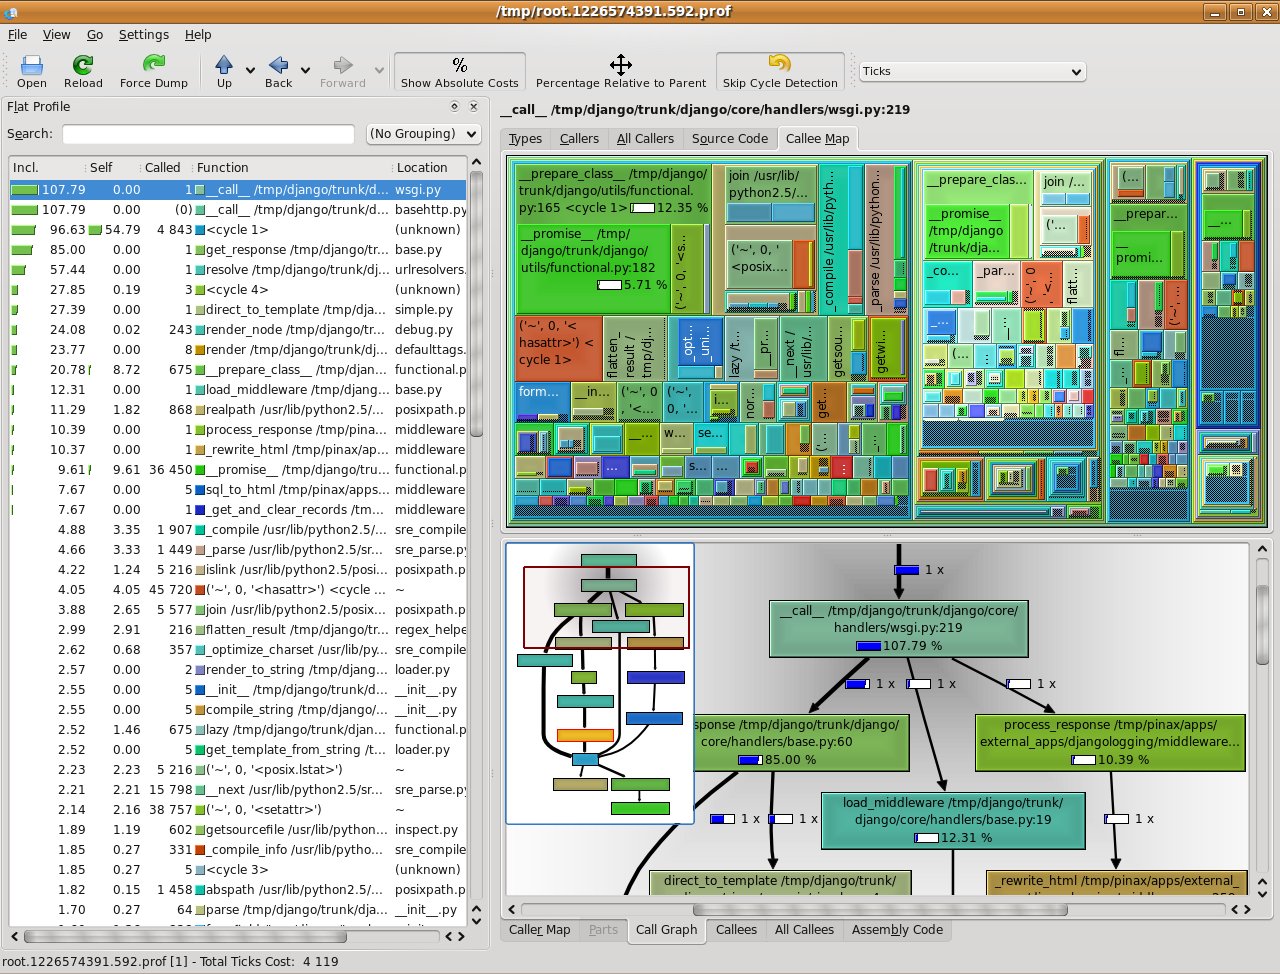Toggle Percentage Relative to Parent
This screenshot has width=1280, height=974.
click(x=621, y=71)
